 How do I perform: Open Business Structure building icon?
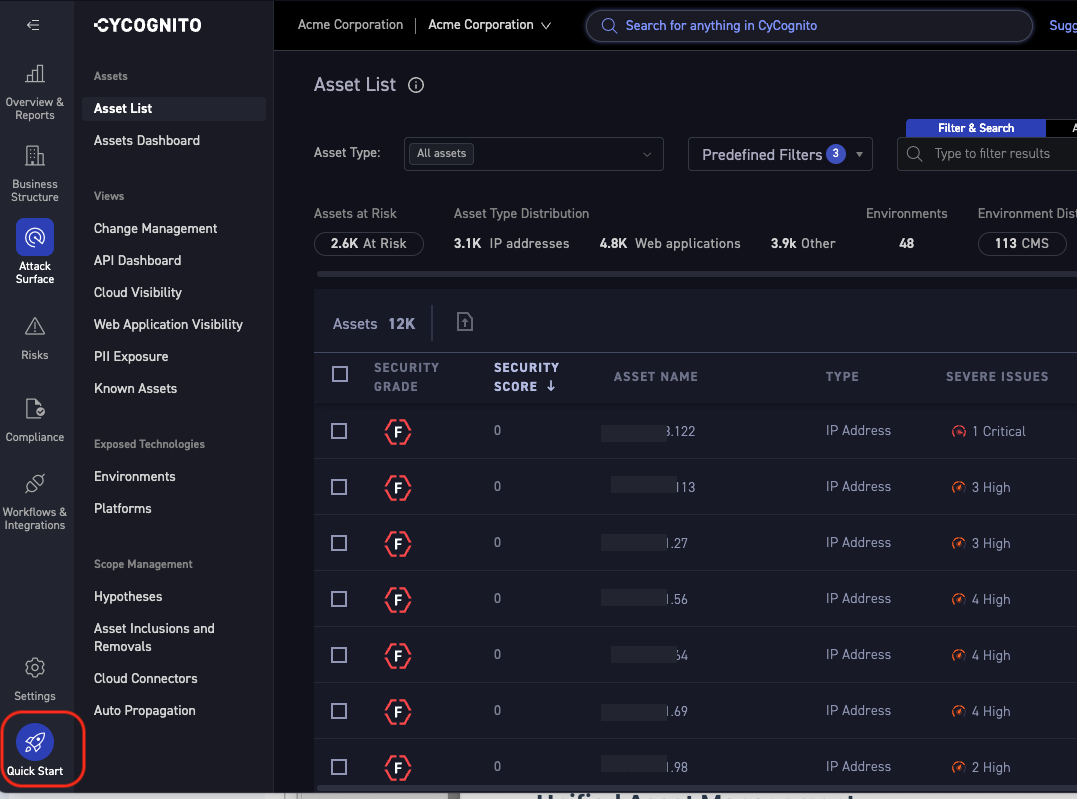tap(34, 156)
